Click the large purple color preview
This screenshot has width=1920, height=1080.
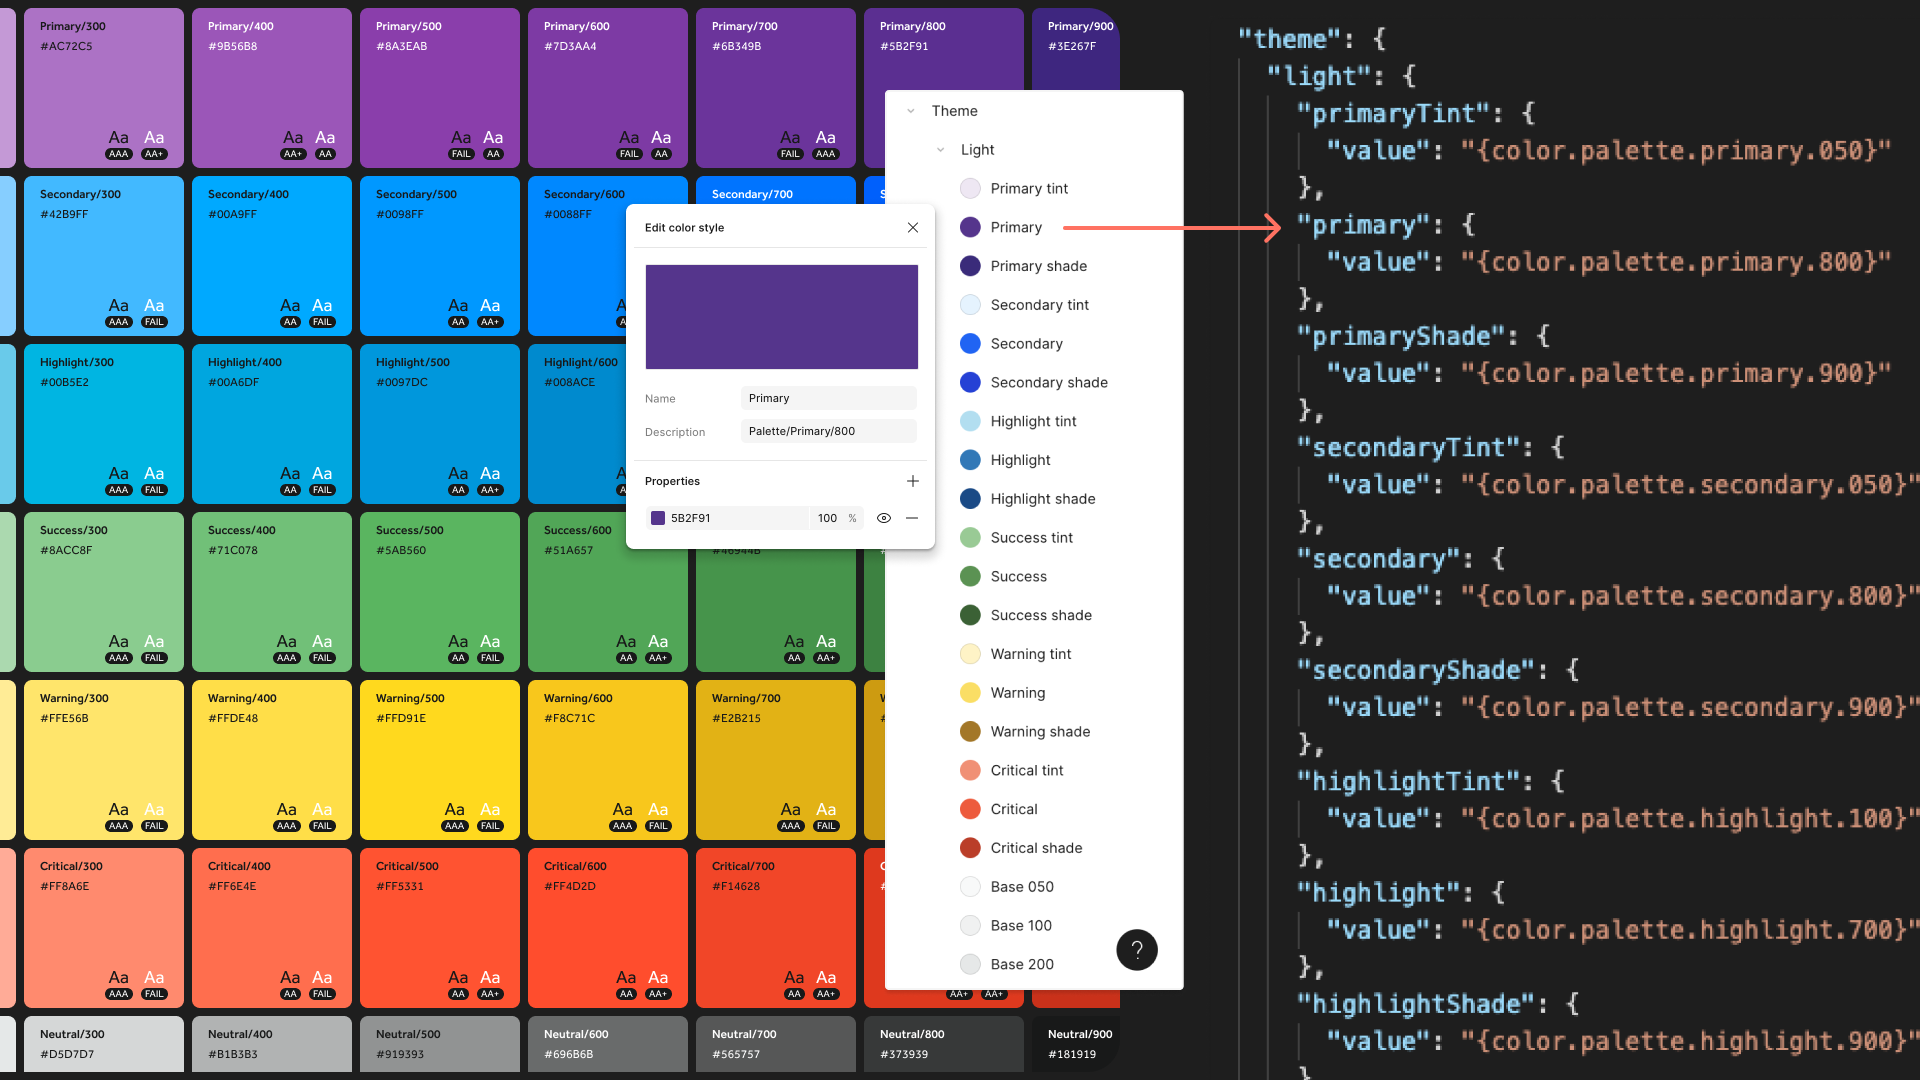pos(782,317)
